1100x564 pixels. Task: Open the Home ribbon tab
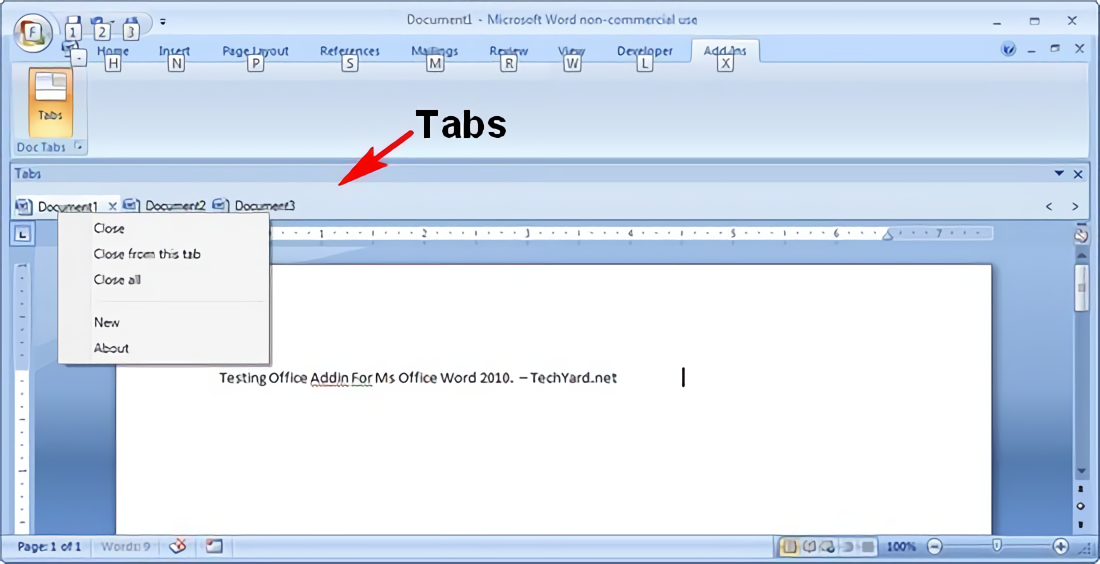(x=112, y=51)
